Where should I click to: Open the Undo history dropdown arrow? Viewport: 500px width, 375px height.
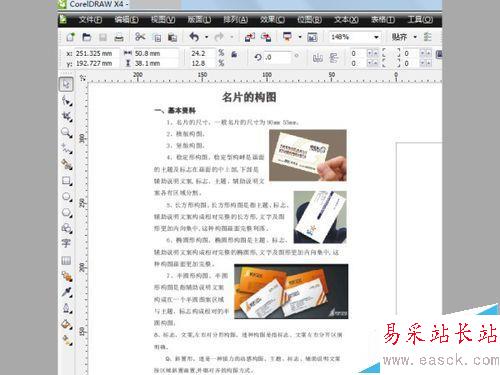pos(207,37)
